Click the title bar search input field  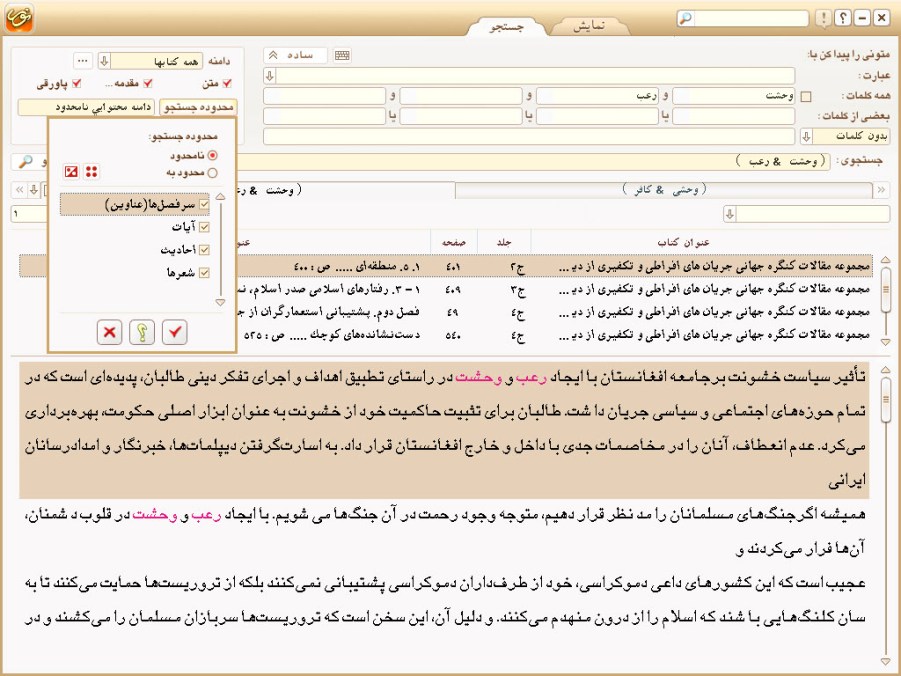point(751,18)
